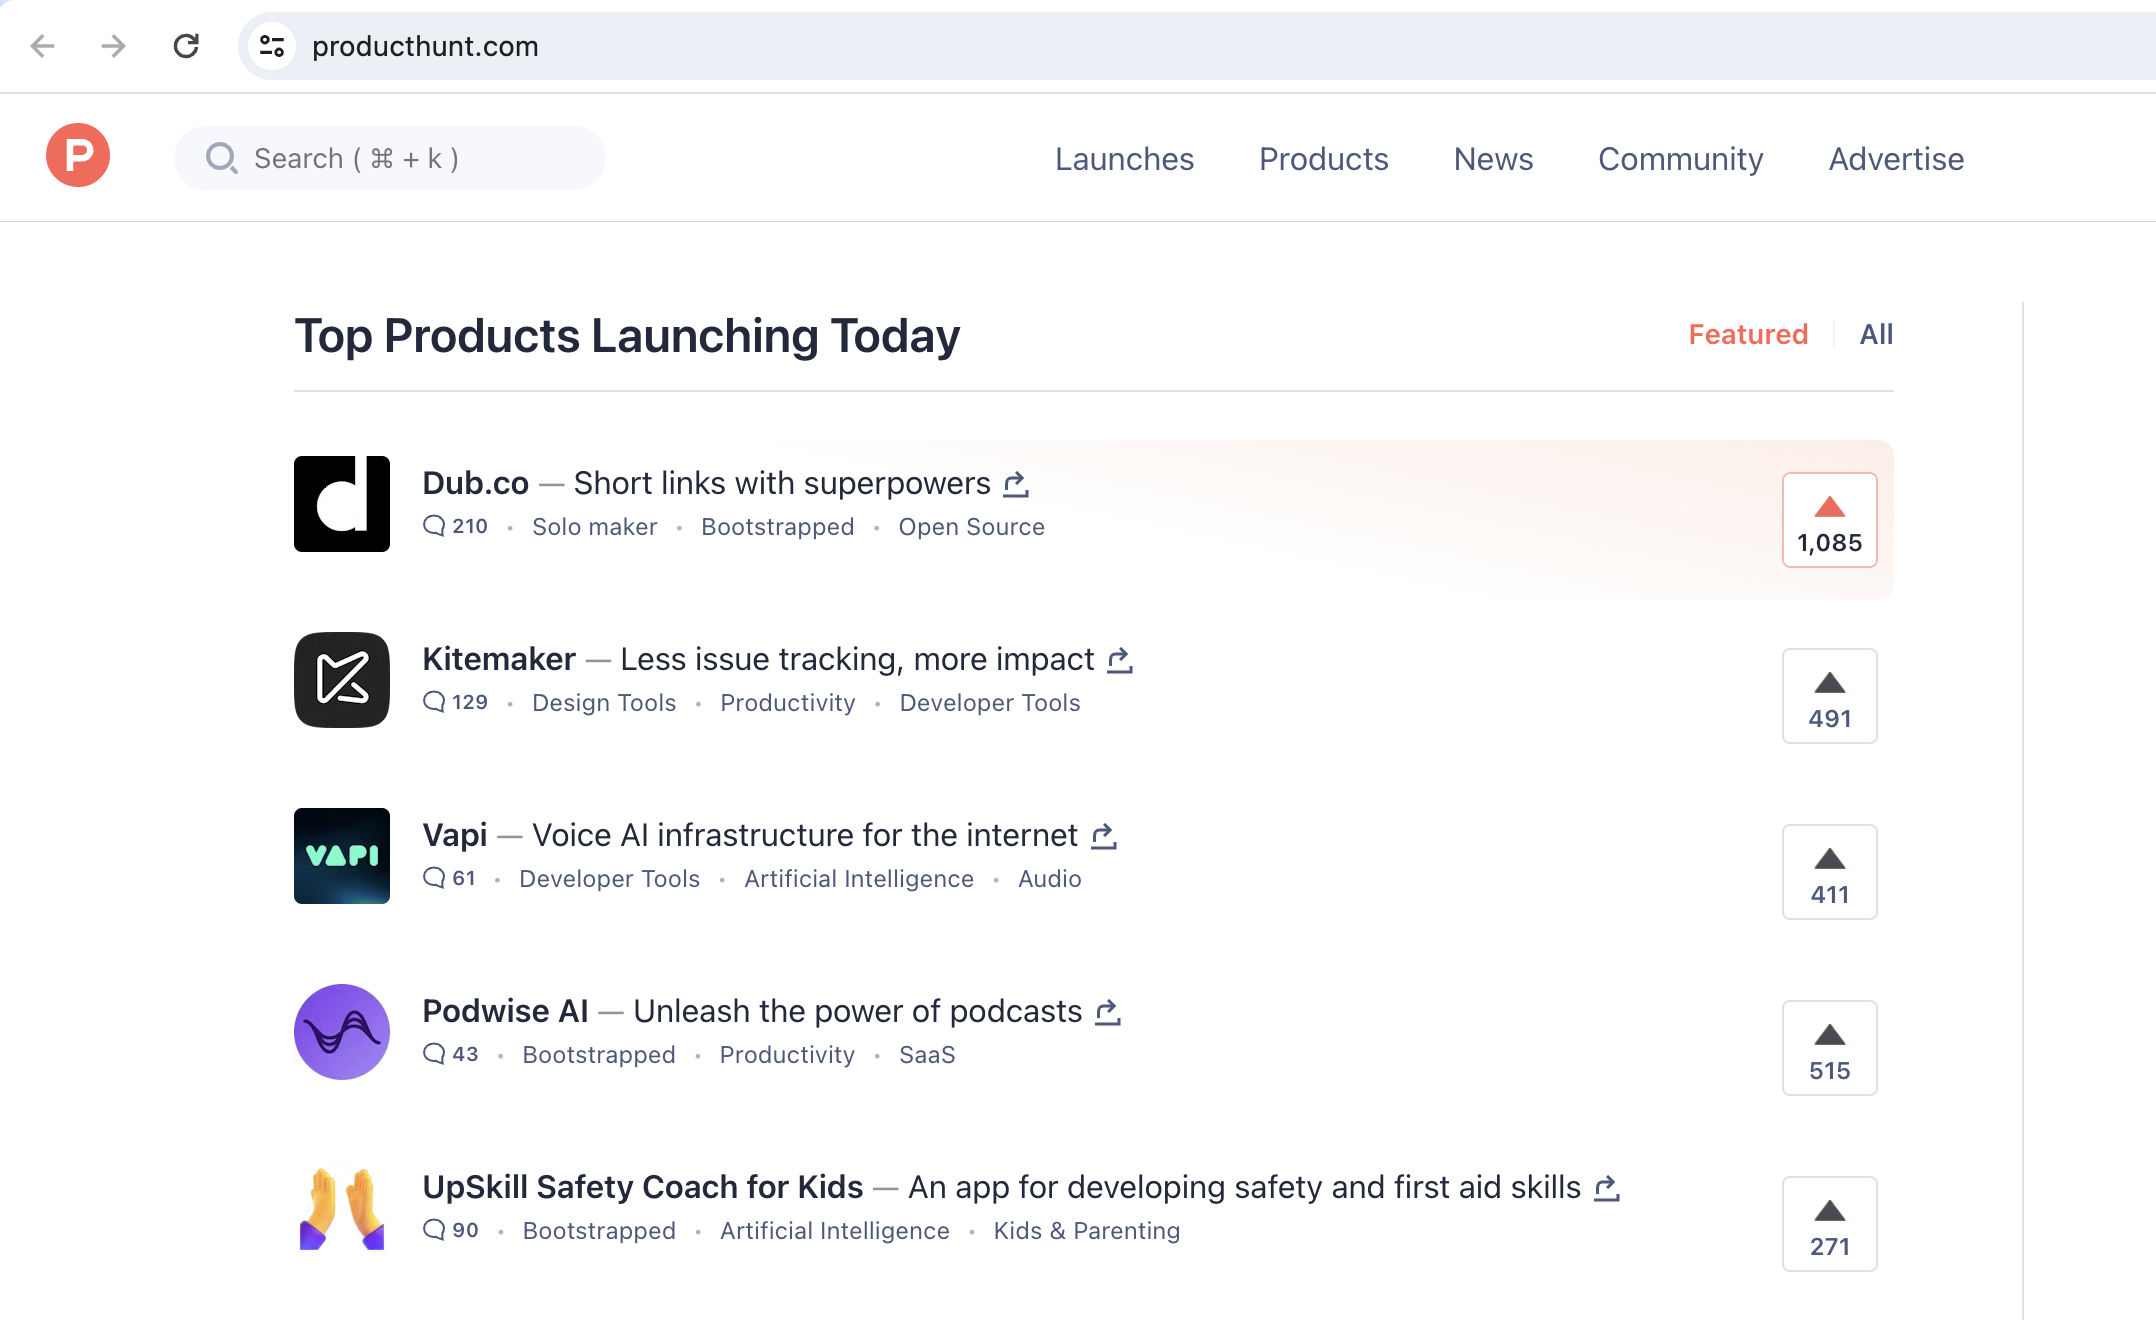Click the Product Hunt logo
Image resolution: width=2156 pixels, height=1320 pixels.
pos(78,156)
